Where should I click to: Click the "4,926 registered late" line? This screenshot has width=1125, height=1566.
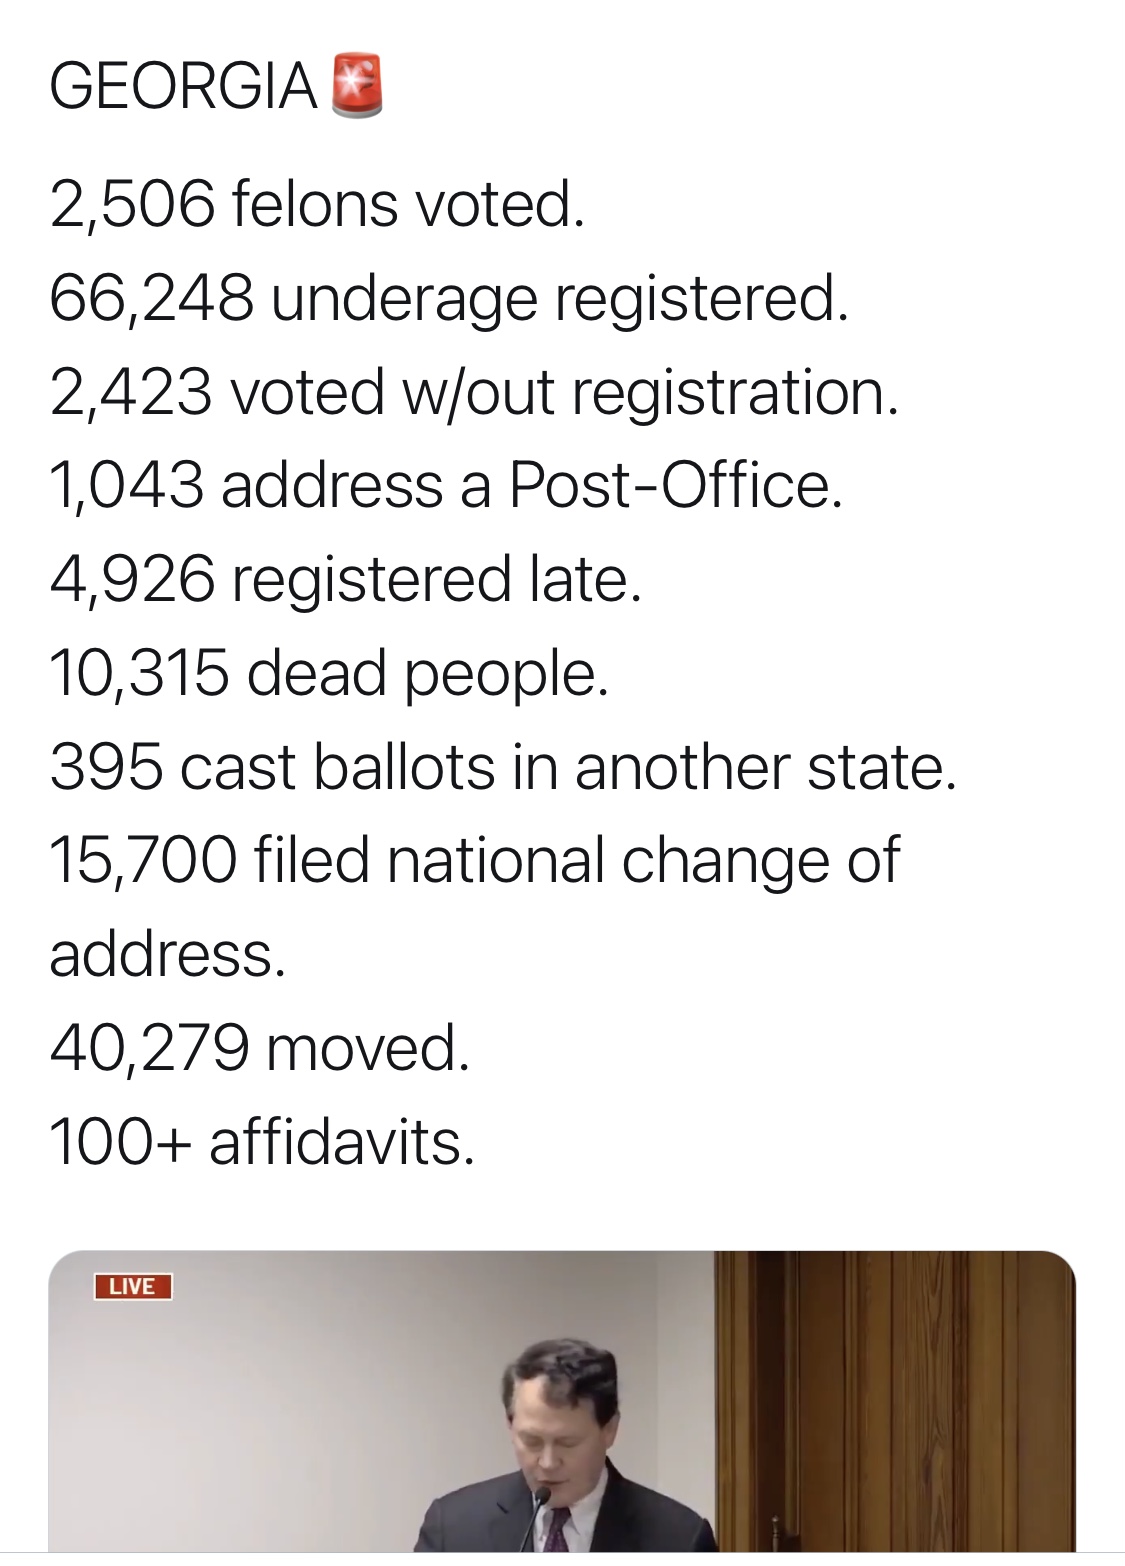[x=345, y=579]
